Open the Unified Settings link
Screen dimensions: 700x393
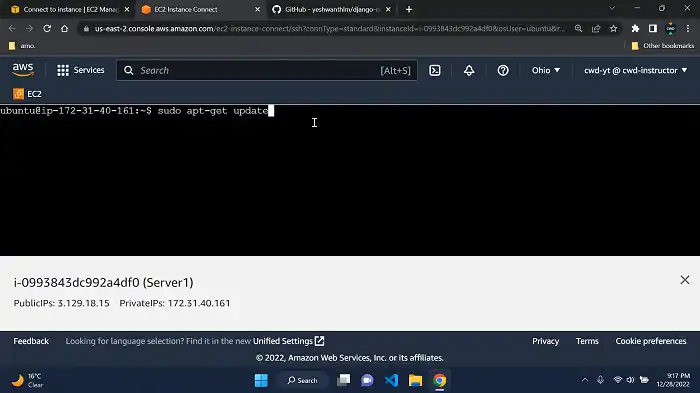[288, 341]
